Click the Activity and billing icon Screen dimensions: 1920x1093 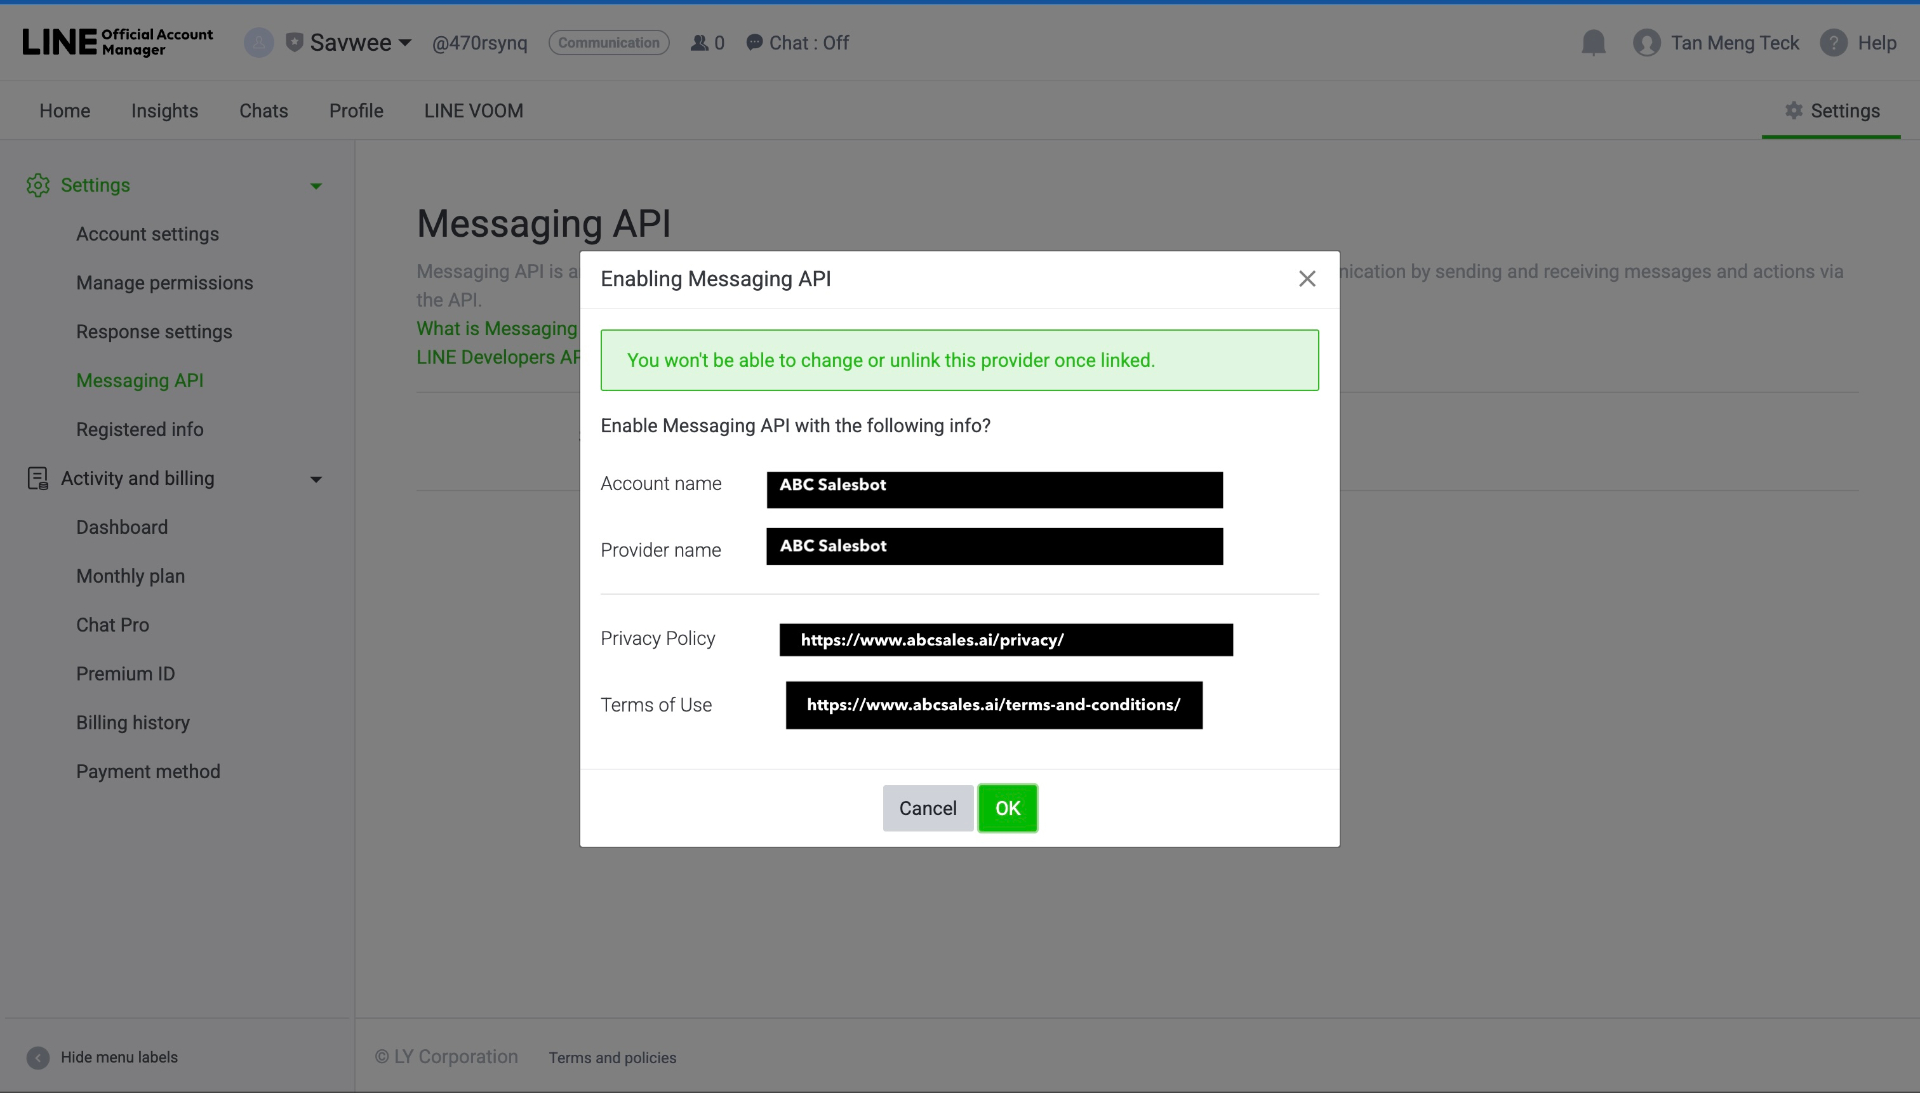[x=37, y=479]
